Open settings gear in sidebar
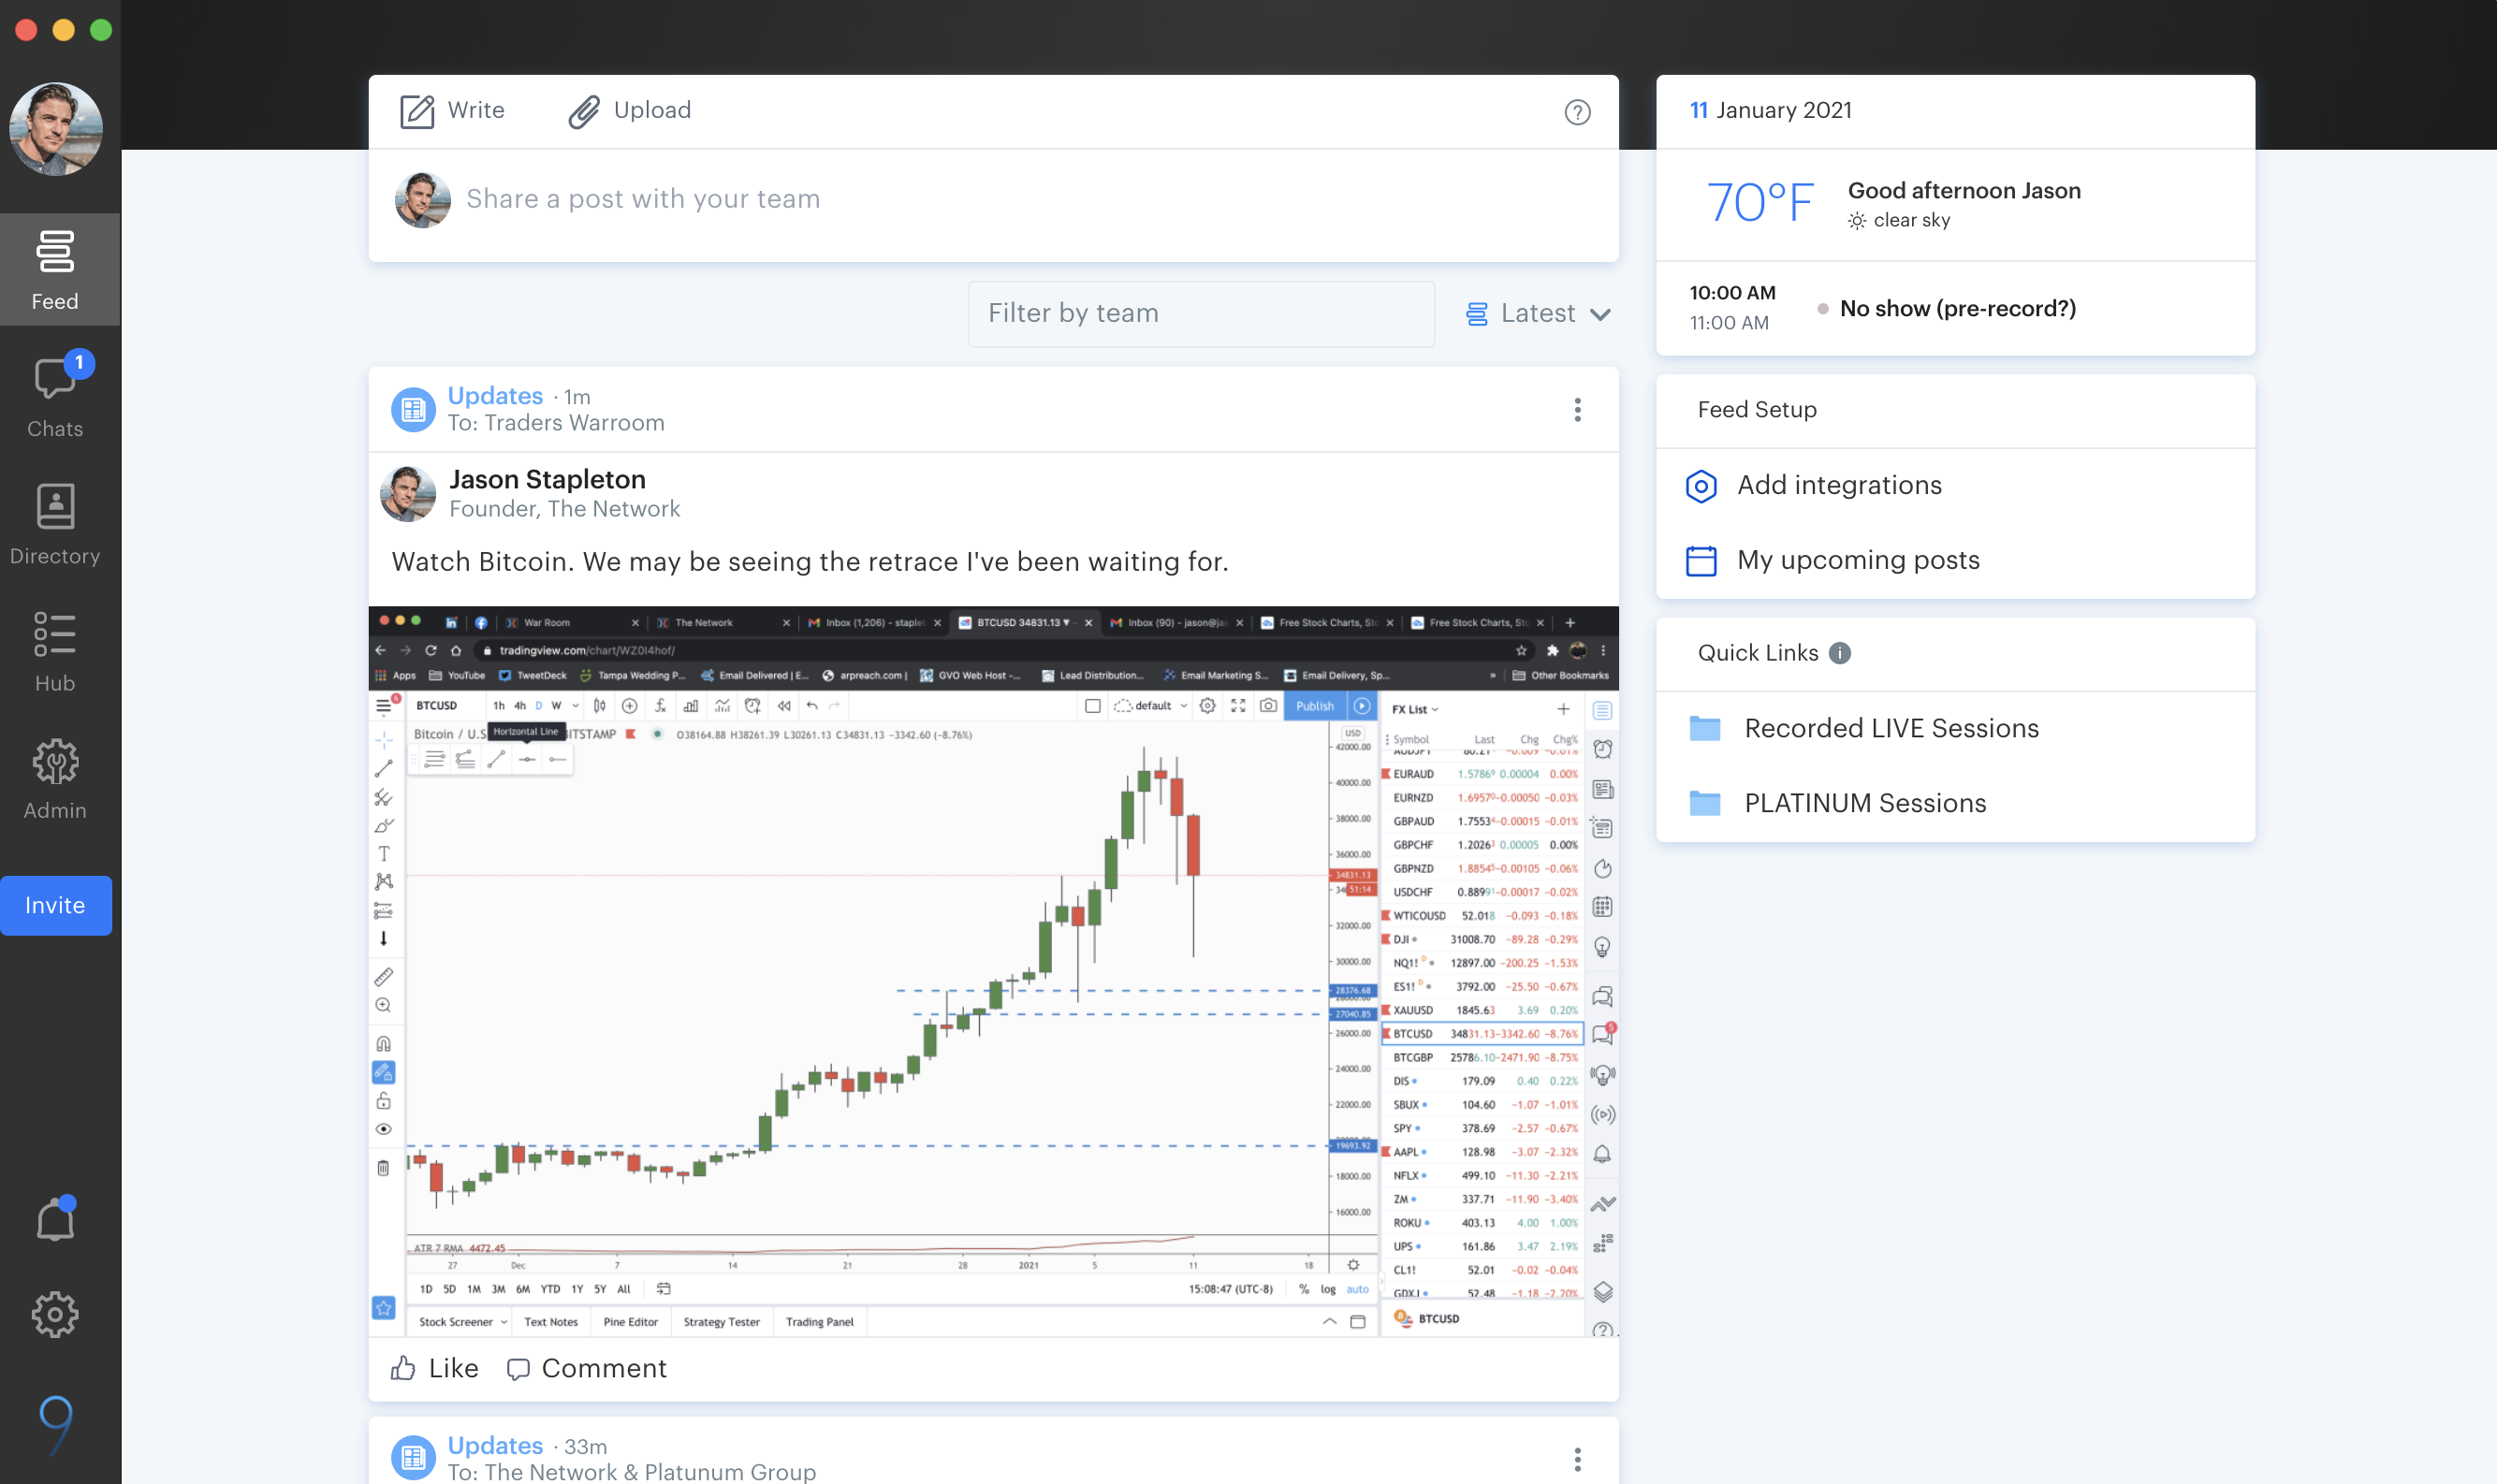Viewport: 2497px width, 1484px height. [x=55, y=1314]
